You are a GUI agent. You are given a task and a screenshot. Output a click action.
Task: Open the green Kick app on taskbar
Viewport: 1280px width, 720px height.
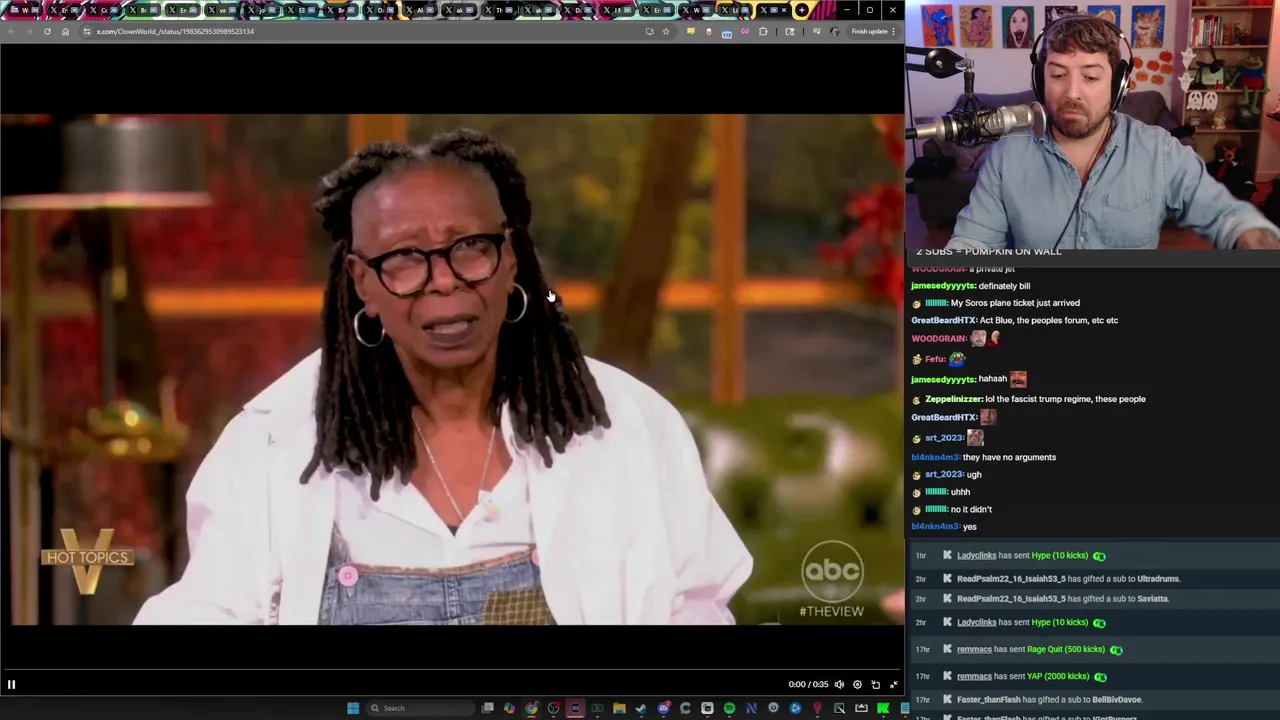[883, 708]
